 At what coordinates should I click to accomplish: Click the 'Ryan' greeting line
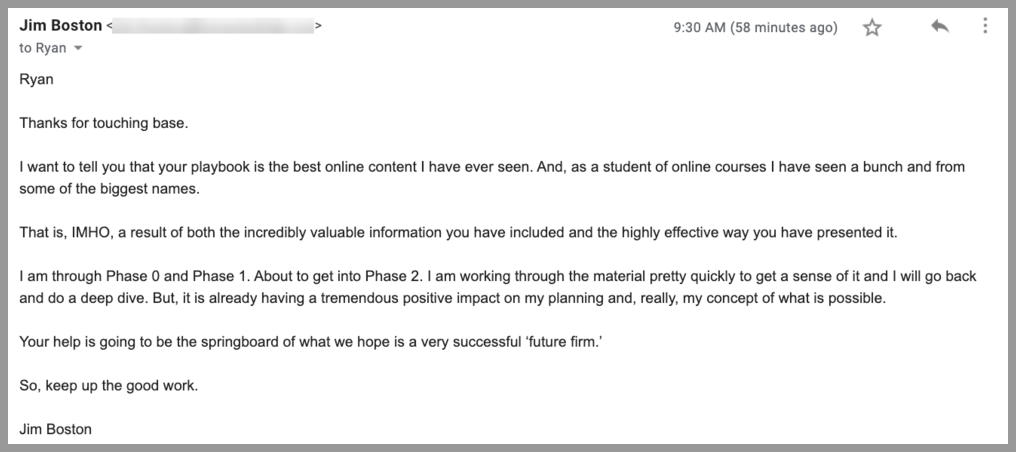point(36,80)
